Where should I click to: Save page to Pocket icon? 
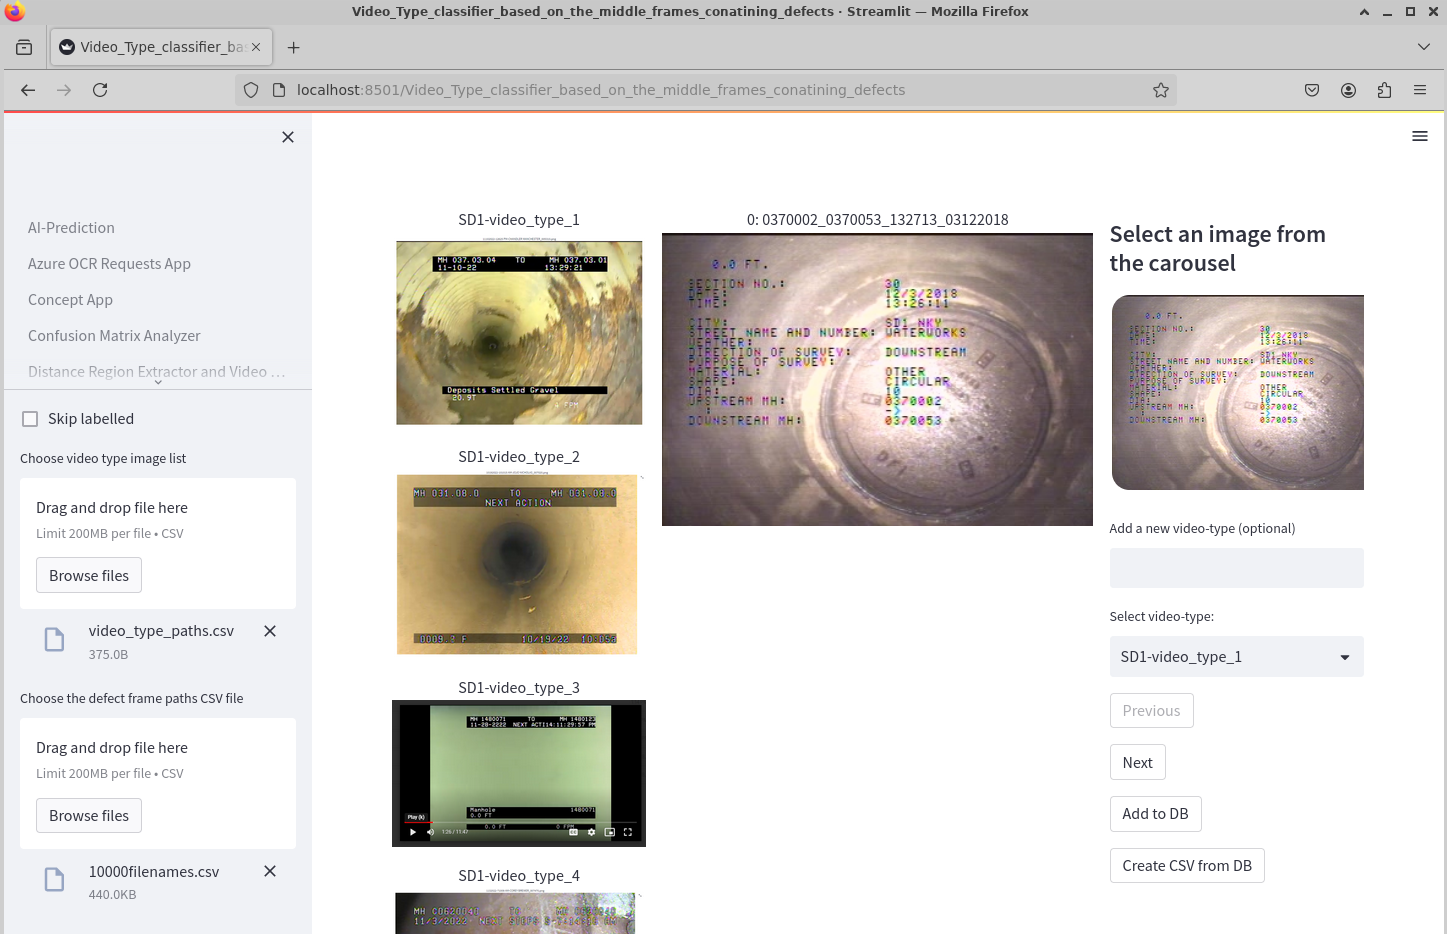(x=1312, y=90)
